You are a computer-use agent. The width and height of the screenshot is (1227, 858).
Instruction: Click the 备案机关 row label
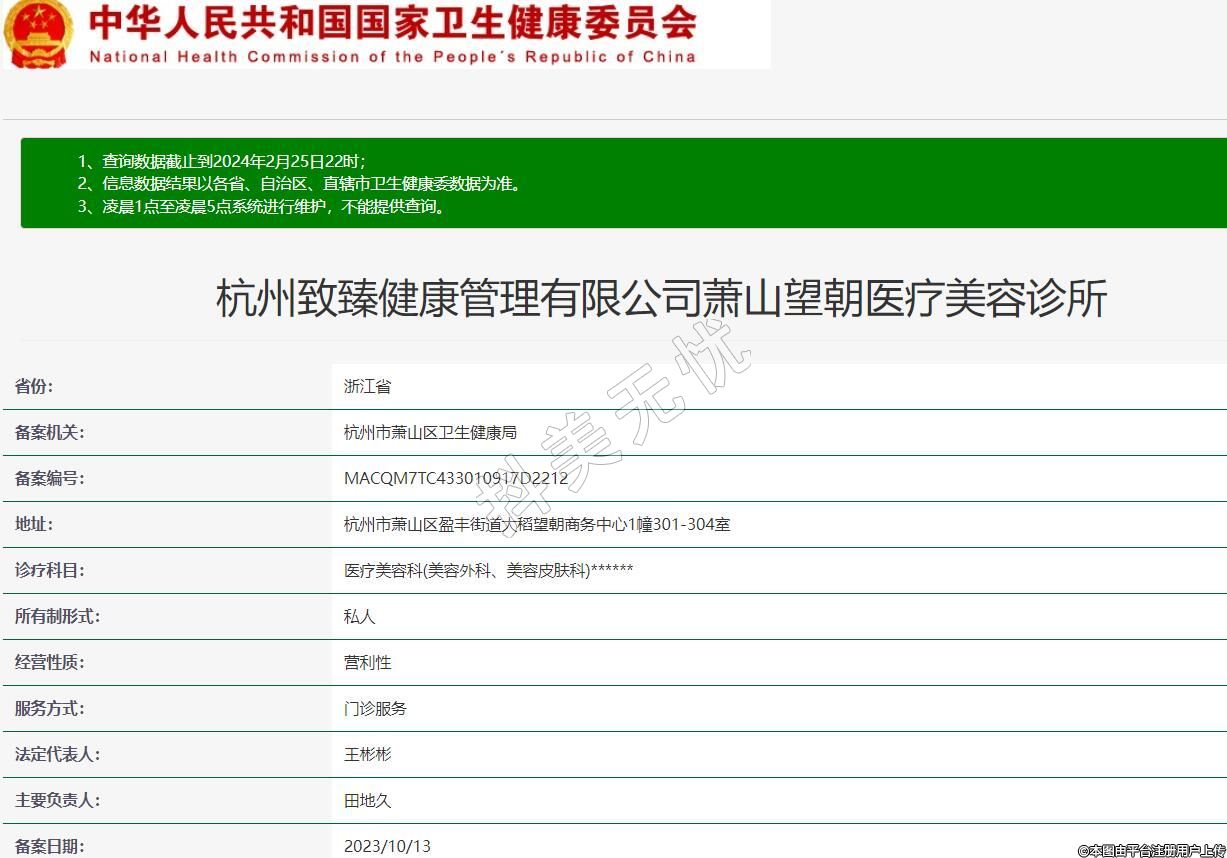click(x=50, y=432)
